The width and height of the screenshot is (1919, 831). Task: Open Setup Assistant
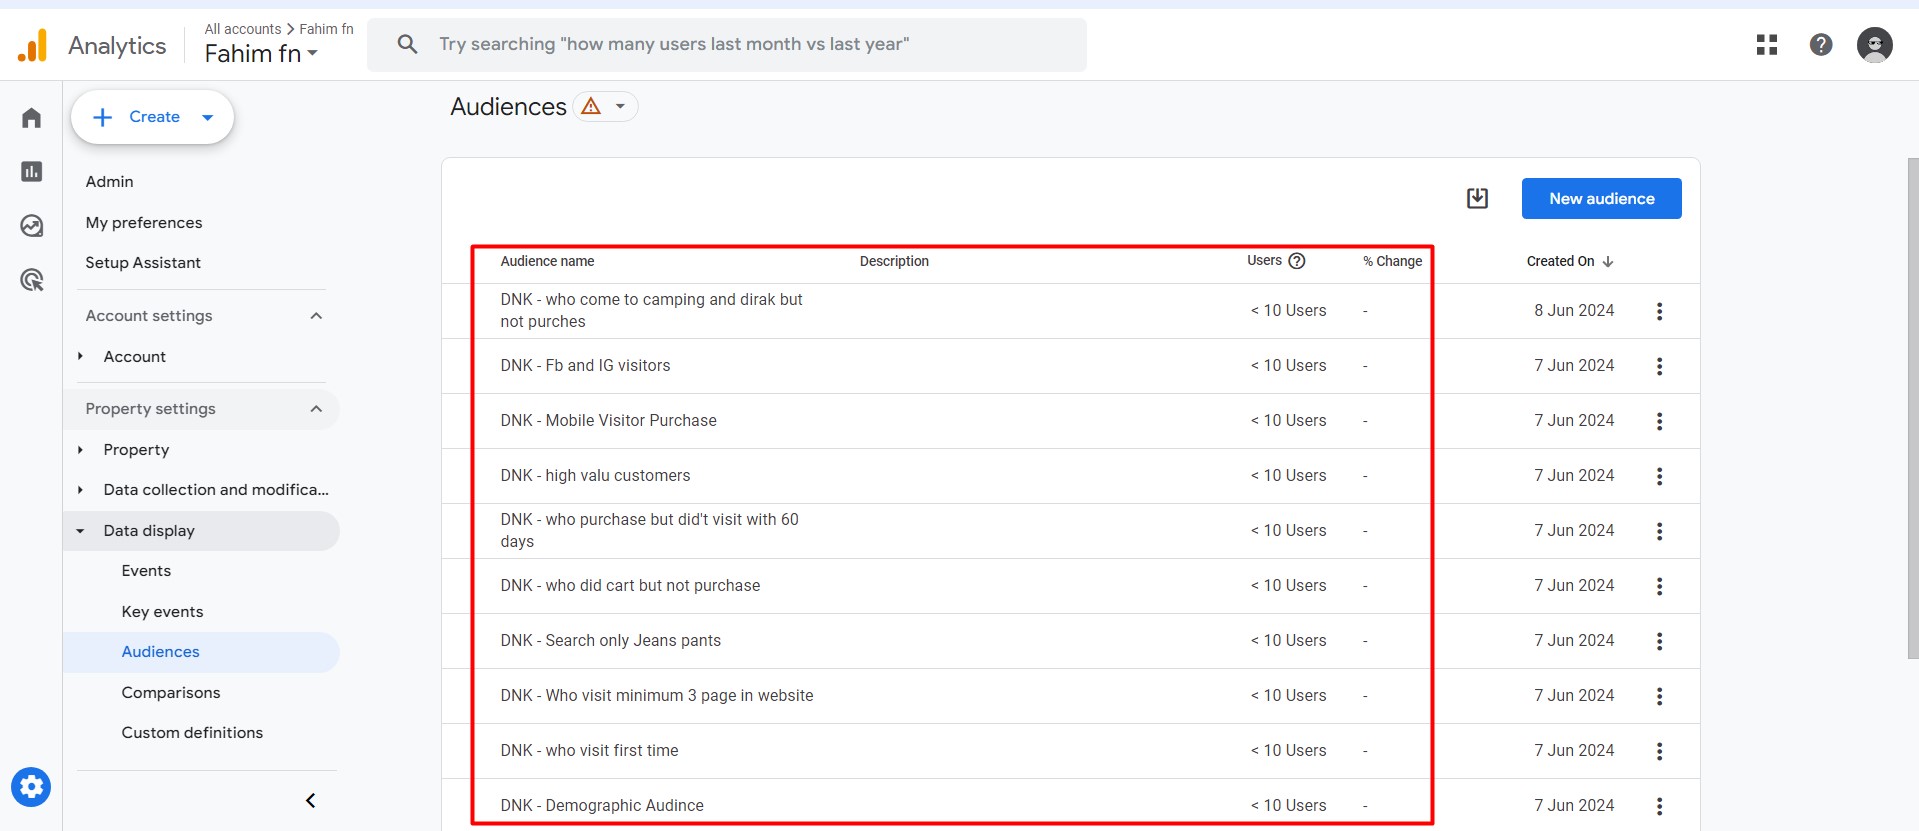pyautogui.click(x=143, y=263)
